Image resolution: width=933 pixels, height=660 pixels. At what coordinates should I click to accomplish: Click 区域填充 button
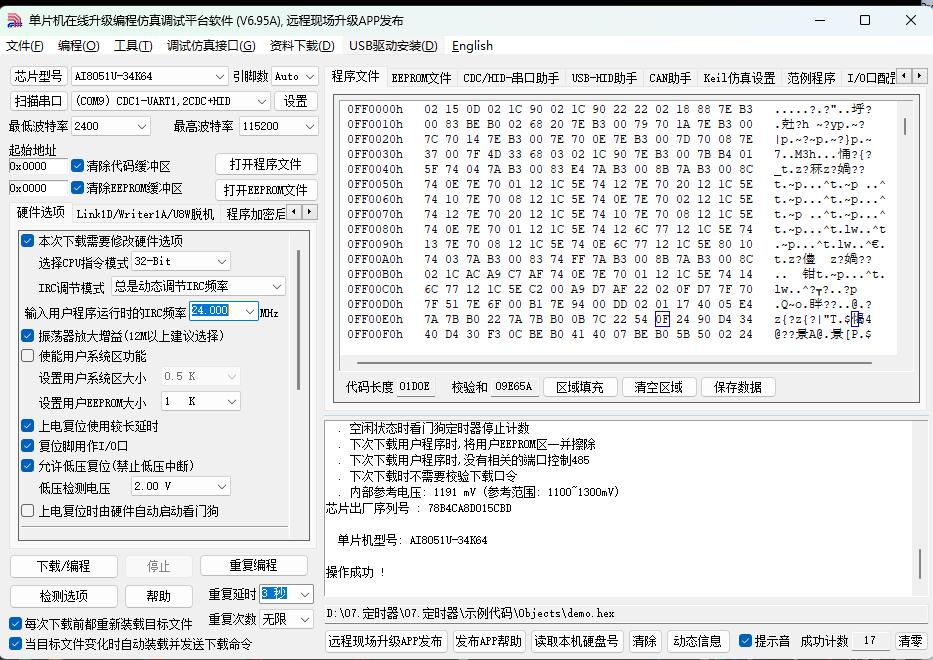tap(580, 387)
